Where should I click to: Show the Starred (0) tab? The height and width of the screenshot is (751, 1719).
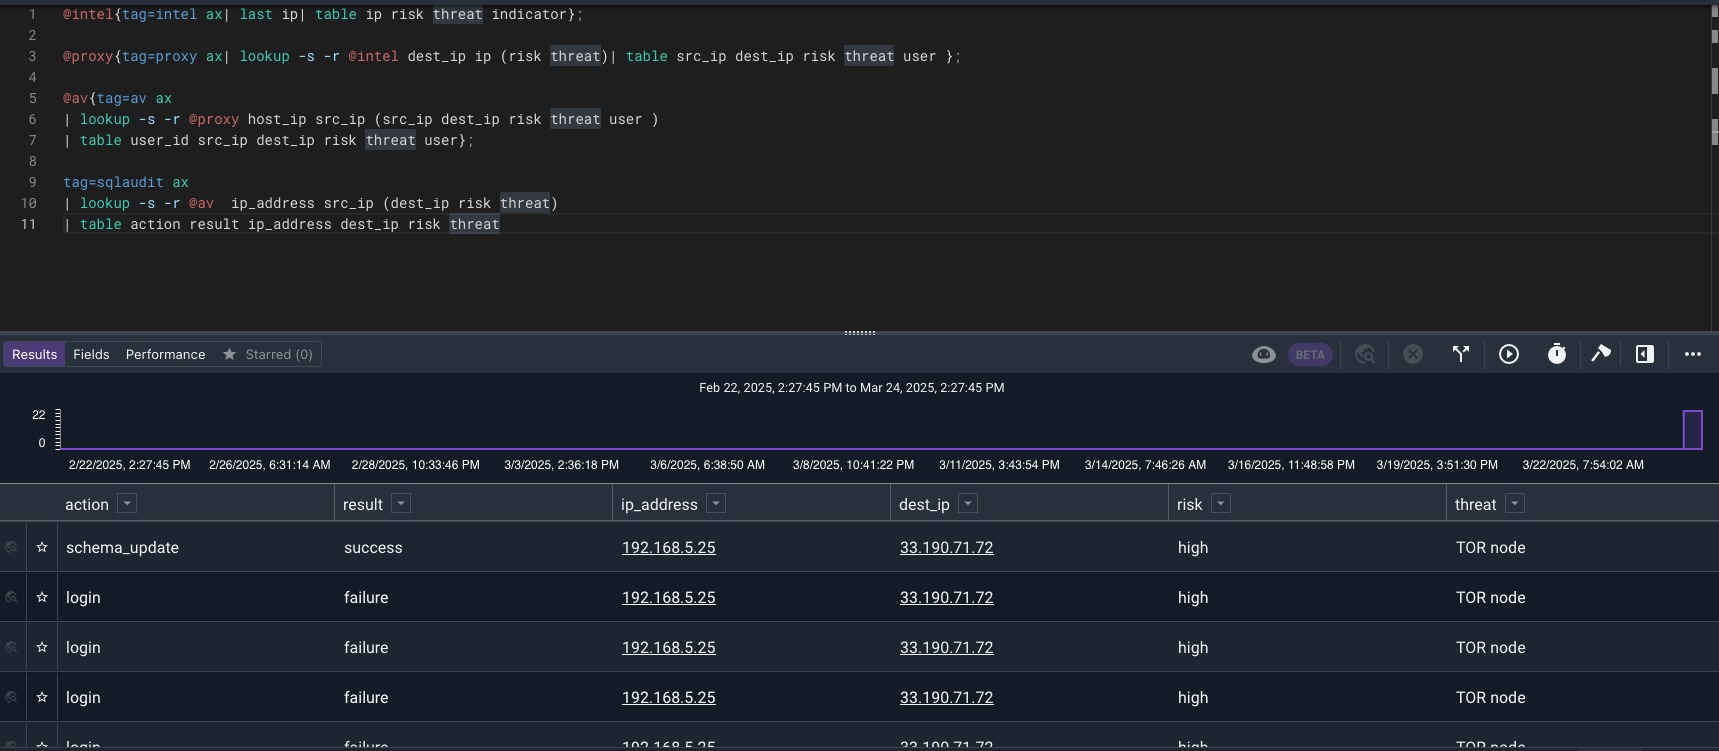click(268, 354)
